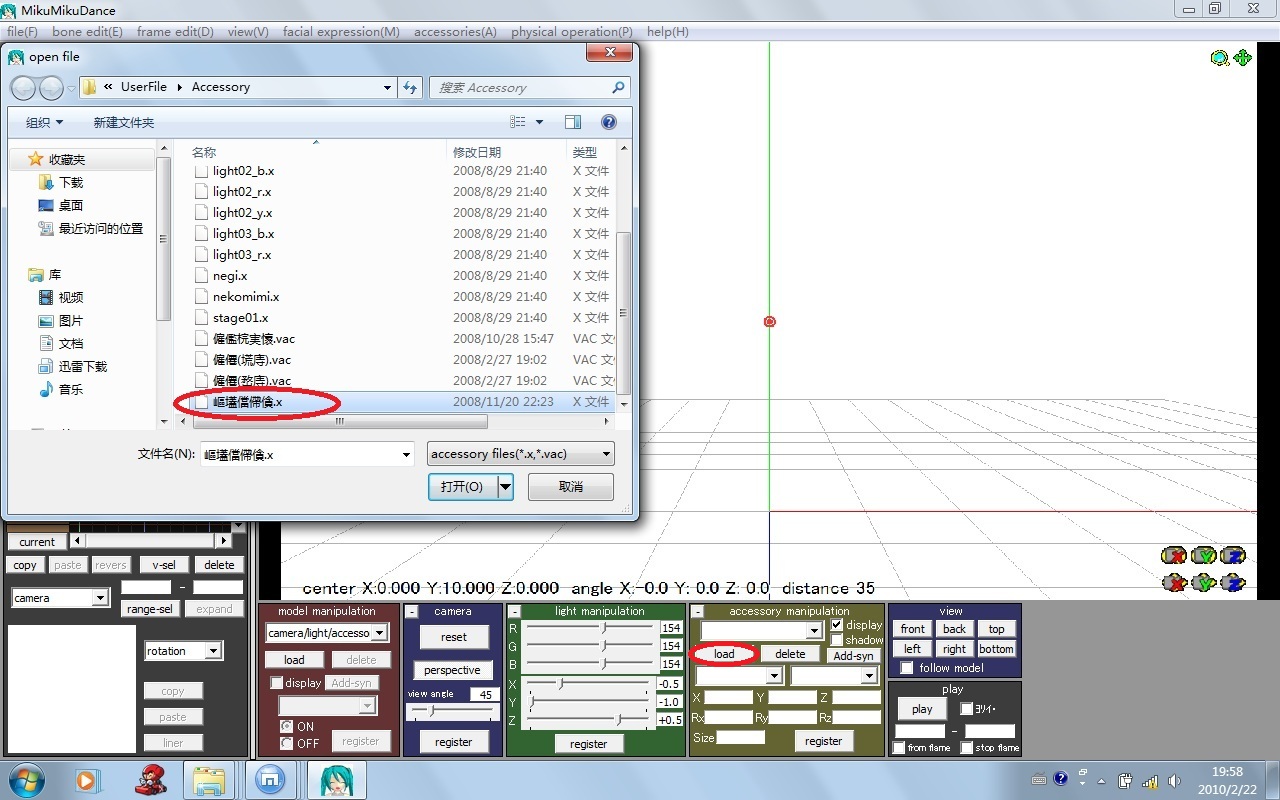1280x800 pixels.
Task: Click the magnifier zoom icon in viewport
Action: [1220, 58]
